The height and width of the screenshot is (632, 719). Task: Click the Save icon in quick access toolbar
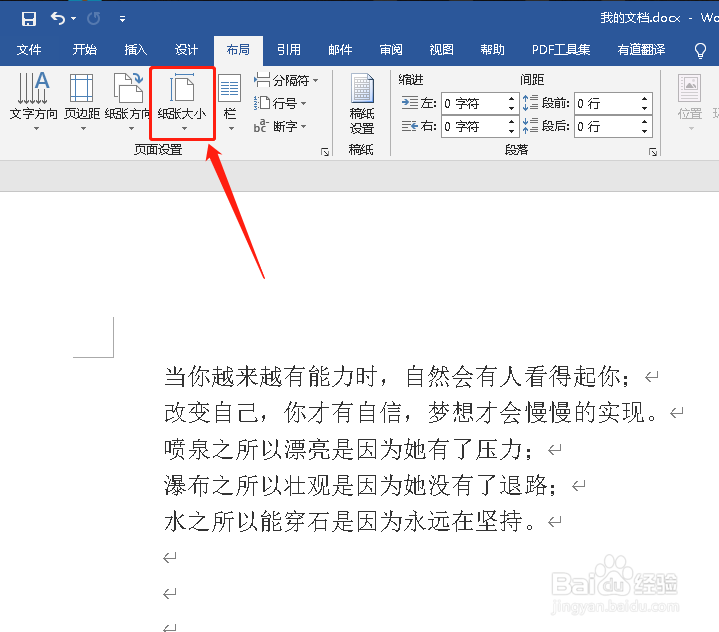click(x=29, y=19)
